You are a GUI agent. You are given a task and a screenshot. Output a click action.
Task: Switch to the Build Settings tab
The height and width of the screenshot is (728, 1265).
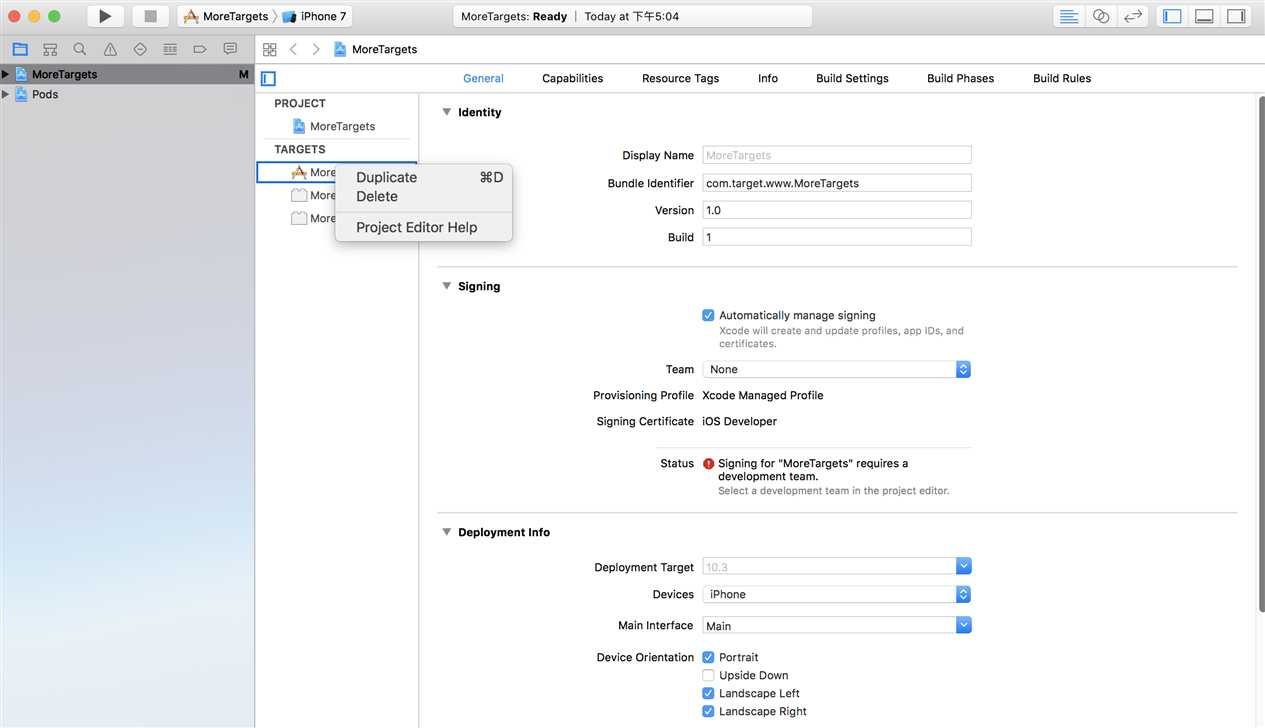[x=852, y=78]
